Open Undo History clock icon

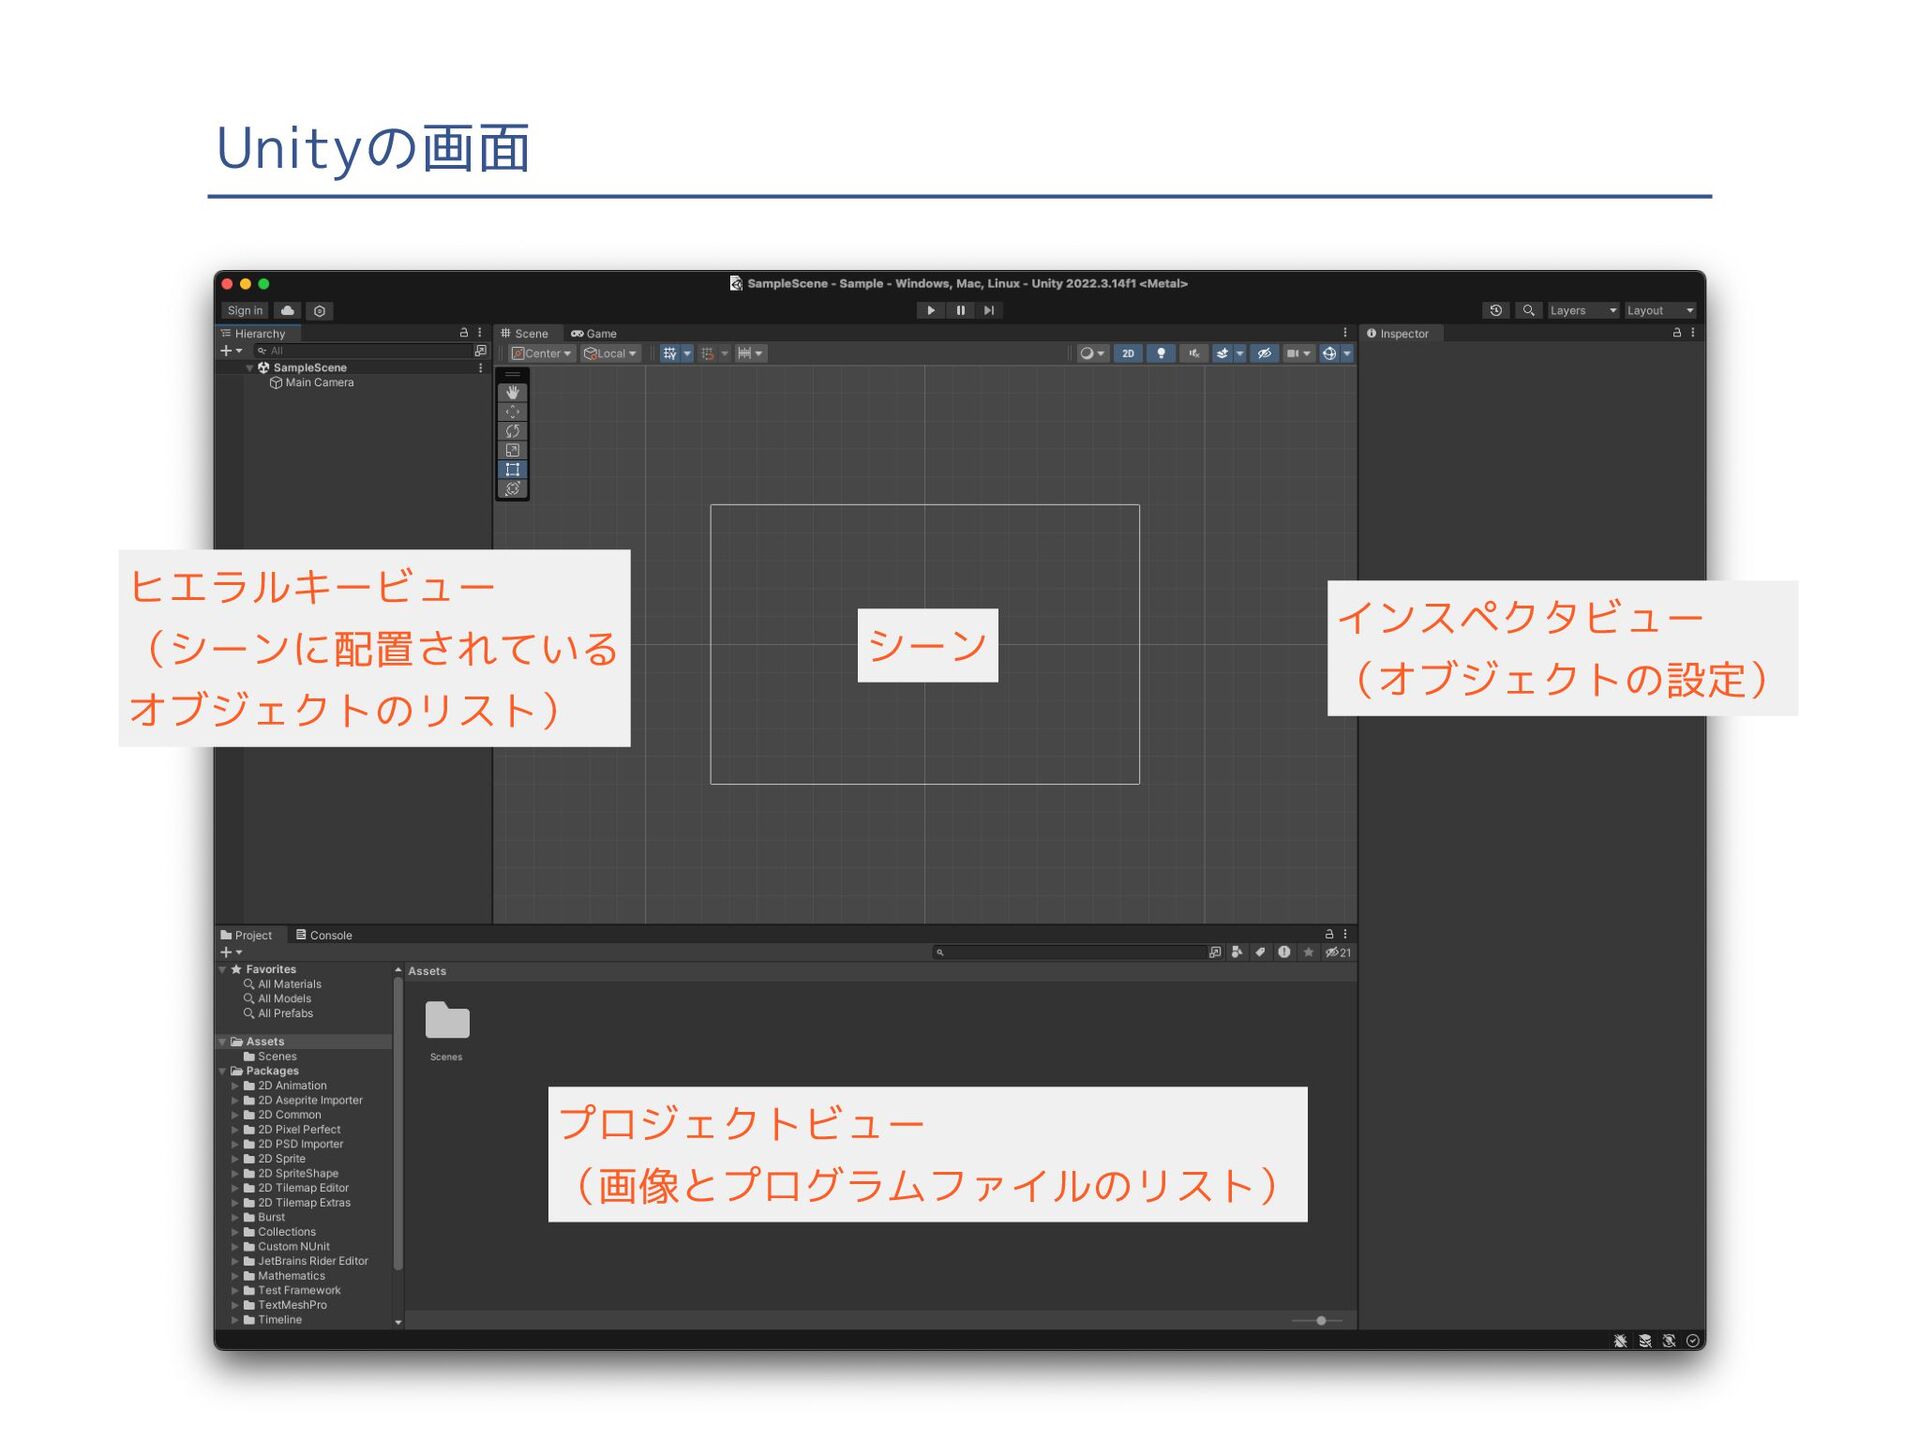[1495, 311]
